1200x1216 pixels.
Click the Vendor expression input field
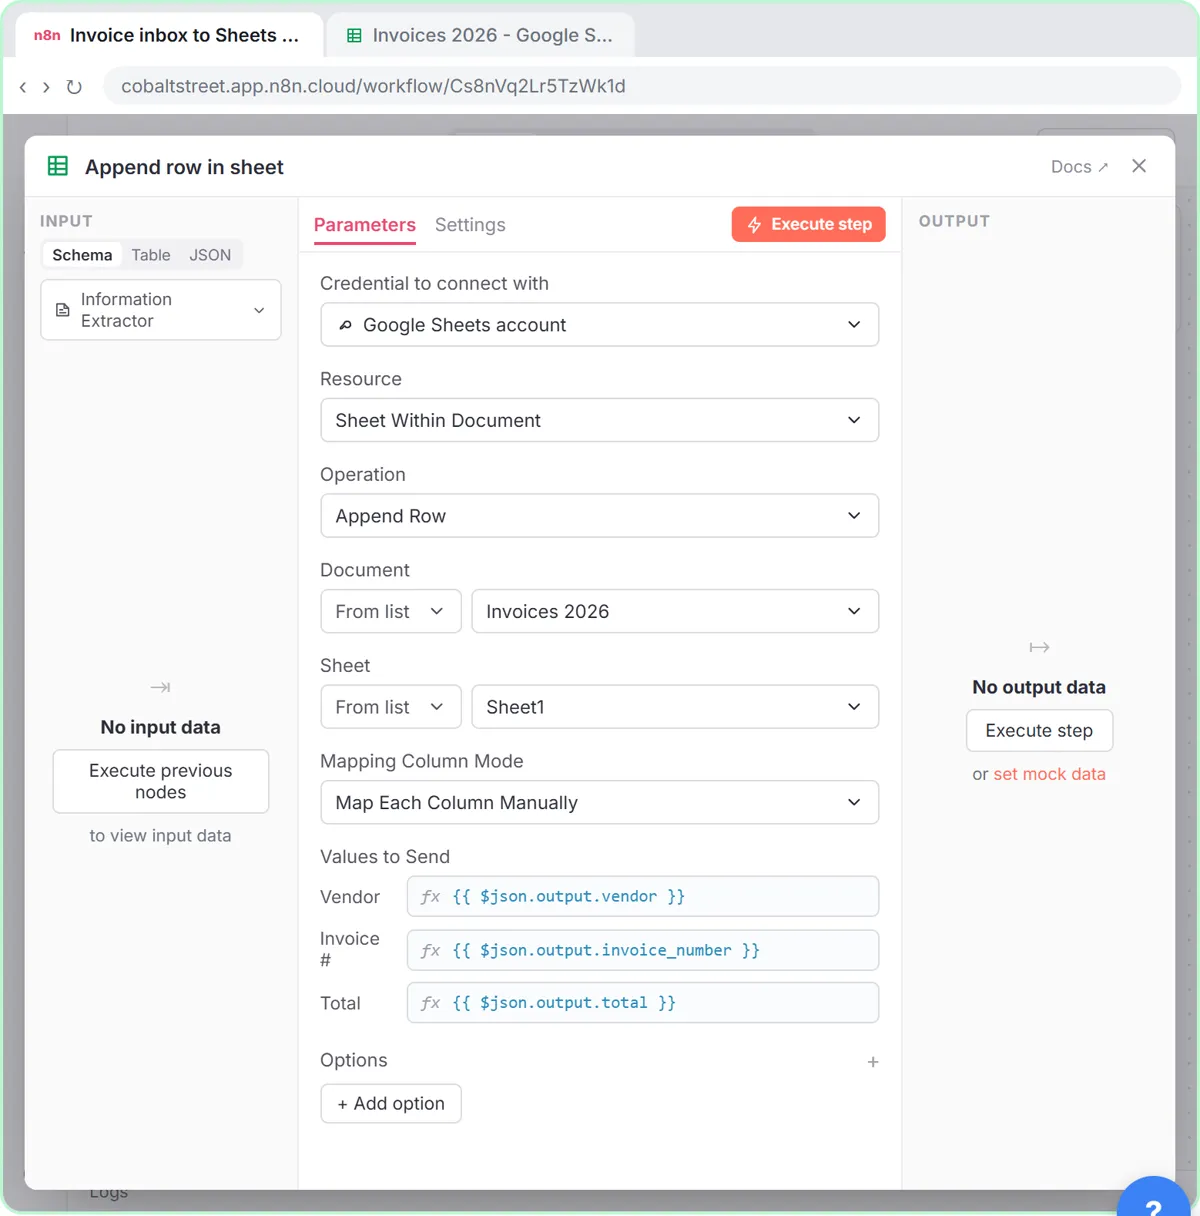643,897
